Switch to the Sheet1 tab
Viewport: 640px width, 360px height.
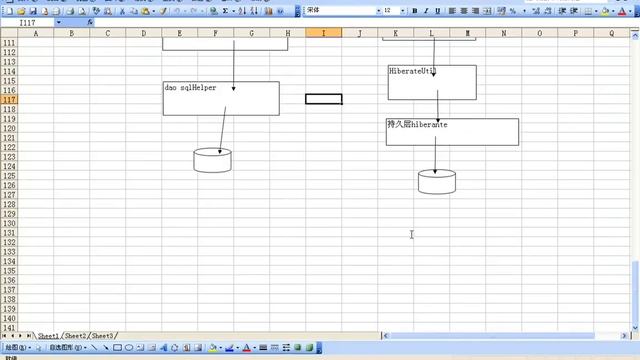(48, 336)
